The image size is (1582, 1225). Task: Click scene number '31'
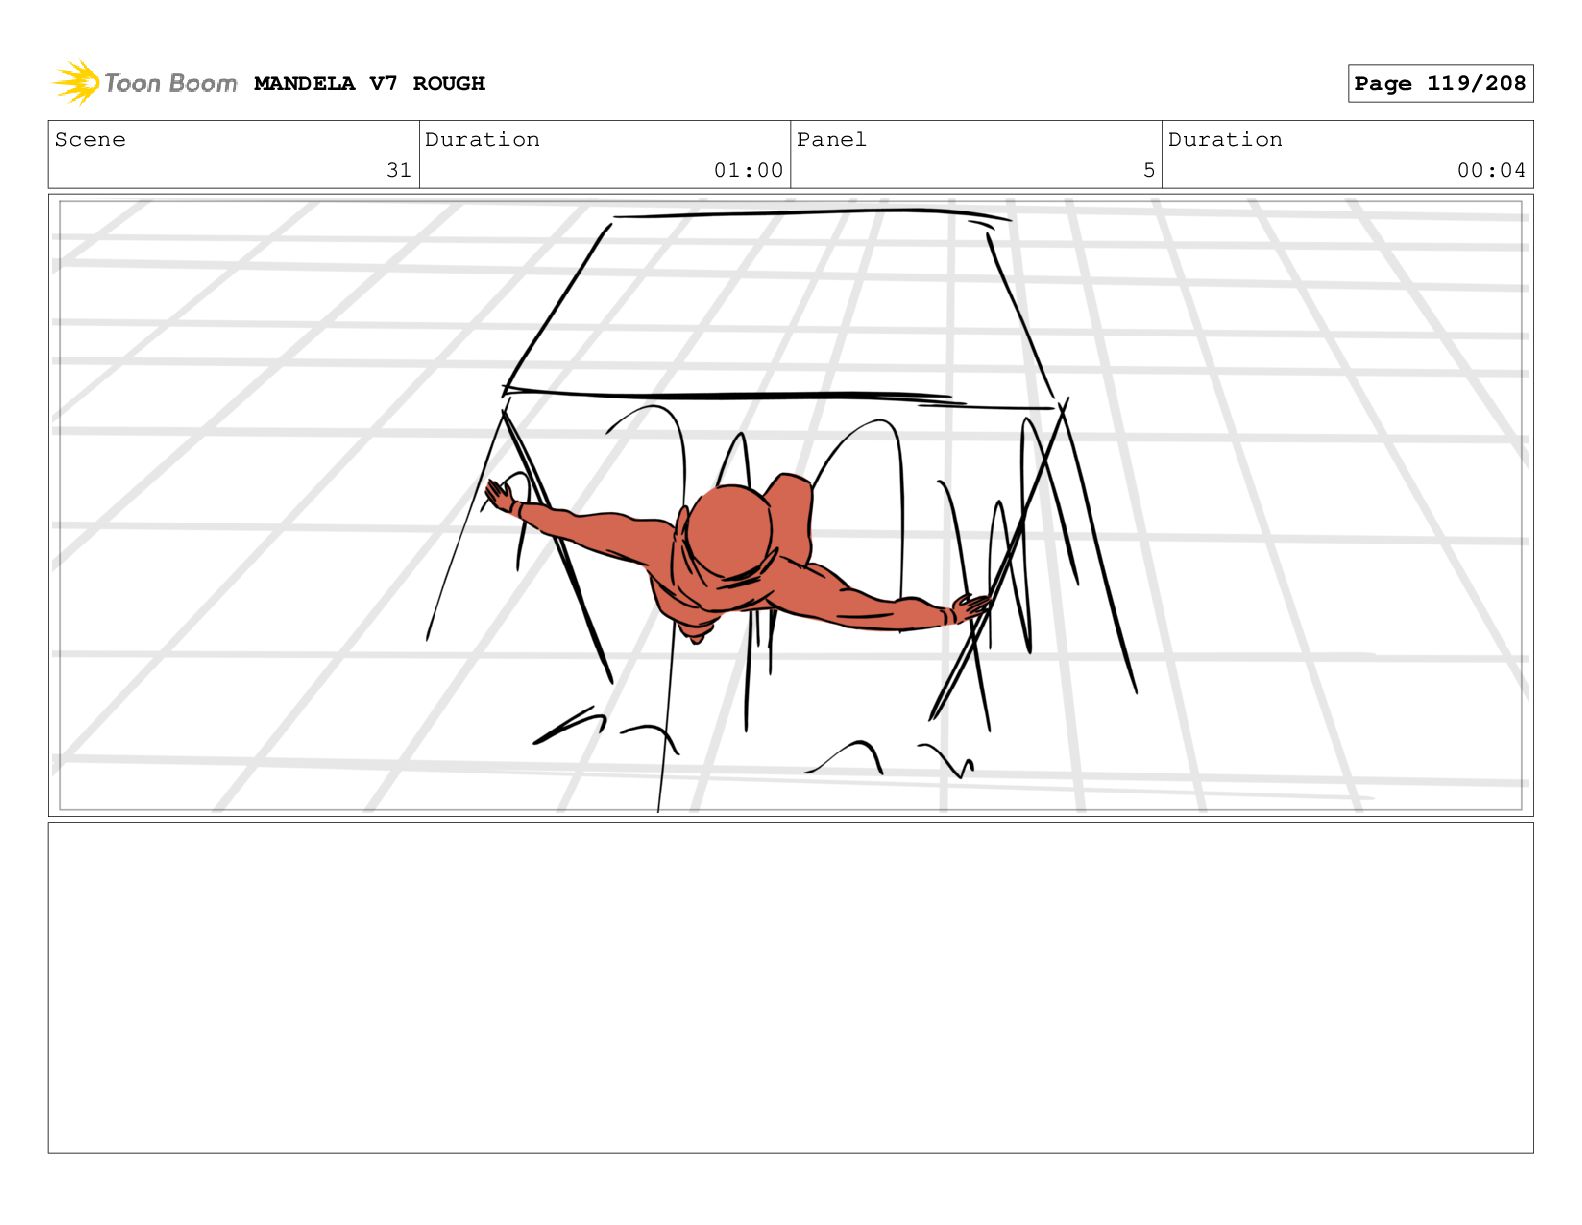click(399, 170)
